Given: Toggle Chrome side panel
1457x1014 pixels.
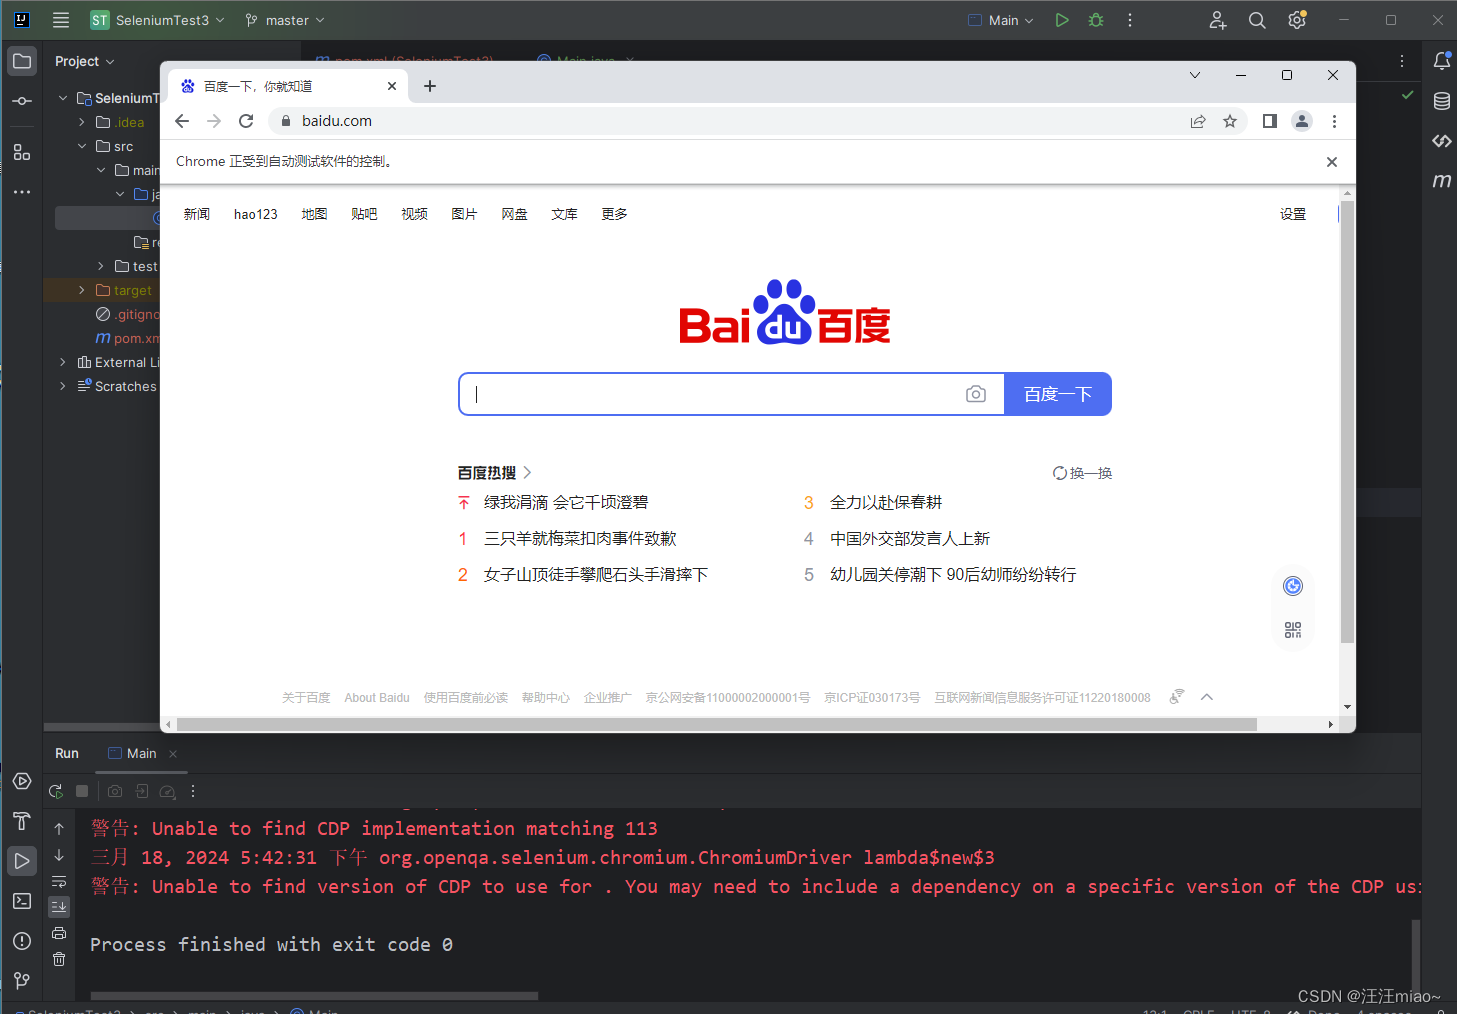Looking at the screenshot, I should tap(1270, 121).
